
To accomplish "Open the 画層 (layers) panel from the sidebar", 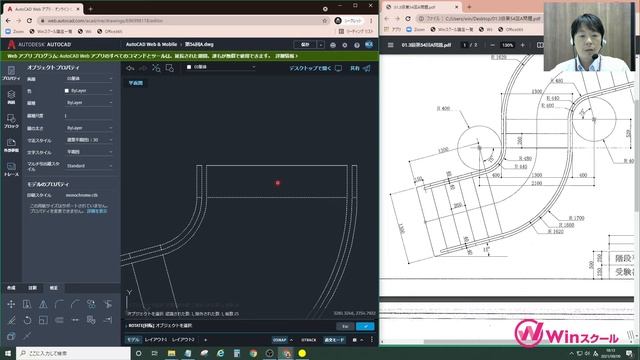I will pyautogui.click(x=11, y=97).
